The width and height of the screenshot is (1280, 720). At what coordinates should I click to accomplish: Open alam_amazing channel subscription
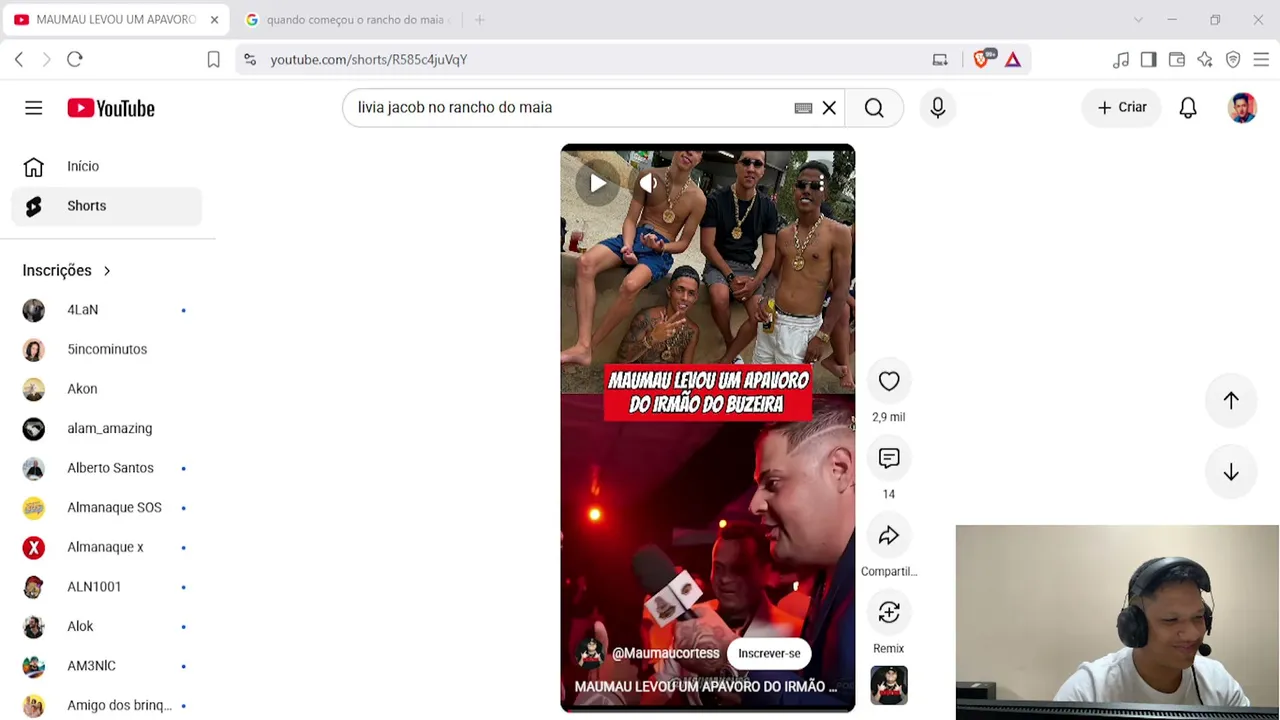coord(107,428)
